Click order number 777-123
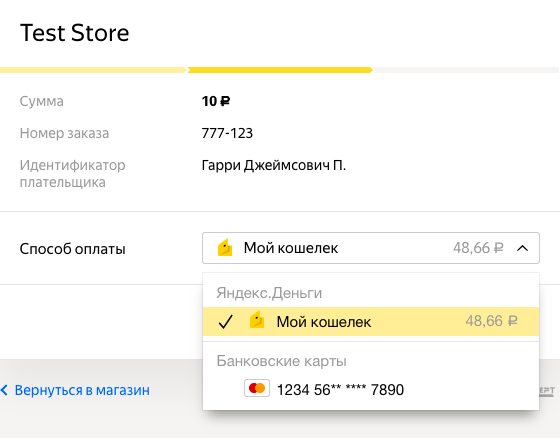The image size is (560, 438). click(x=227, y=133)
